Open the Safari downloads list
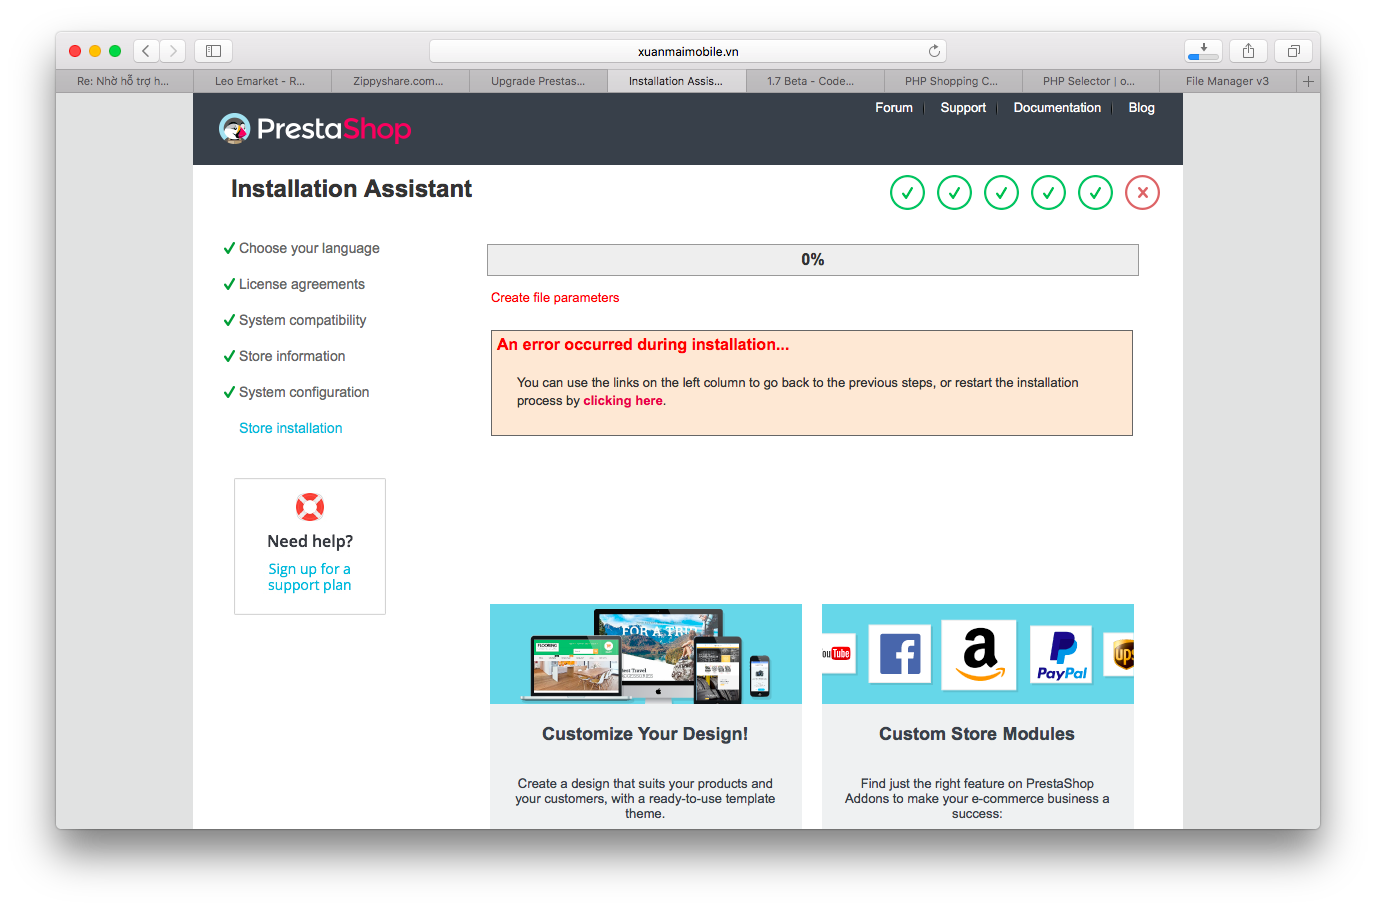 1203,51
